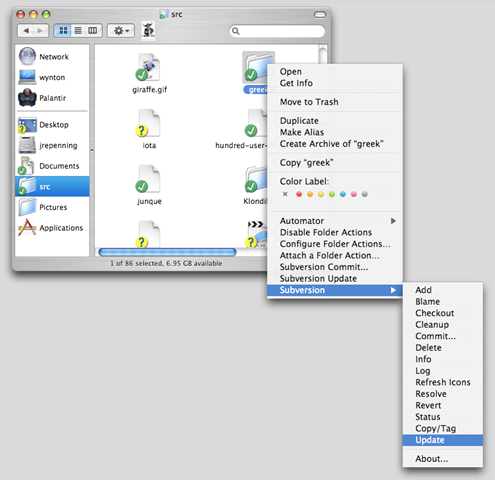
Task: Open the gear Action dropdown menu
Action: coord(121,31)
